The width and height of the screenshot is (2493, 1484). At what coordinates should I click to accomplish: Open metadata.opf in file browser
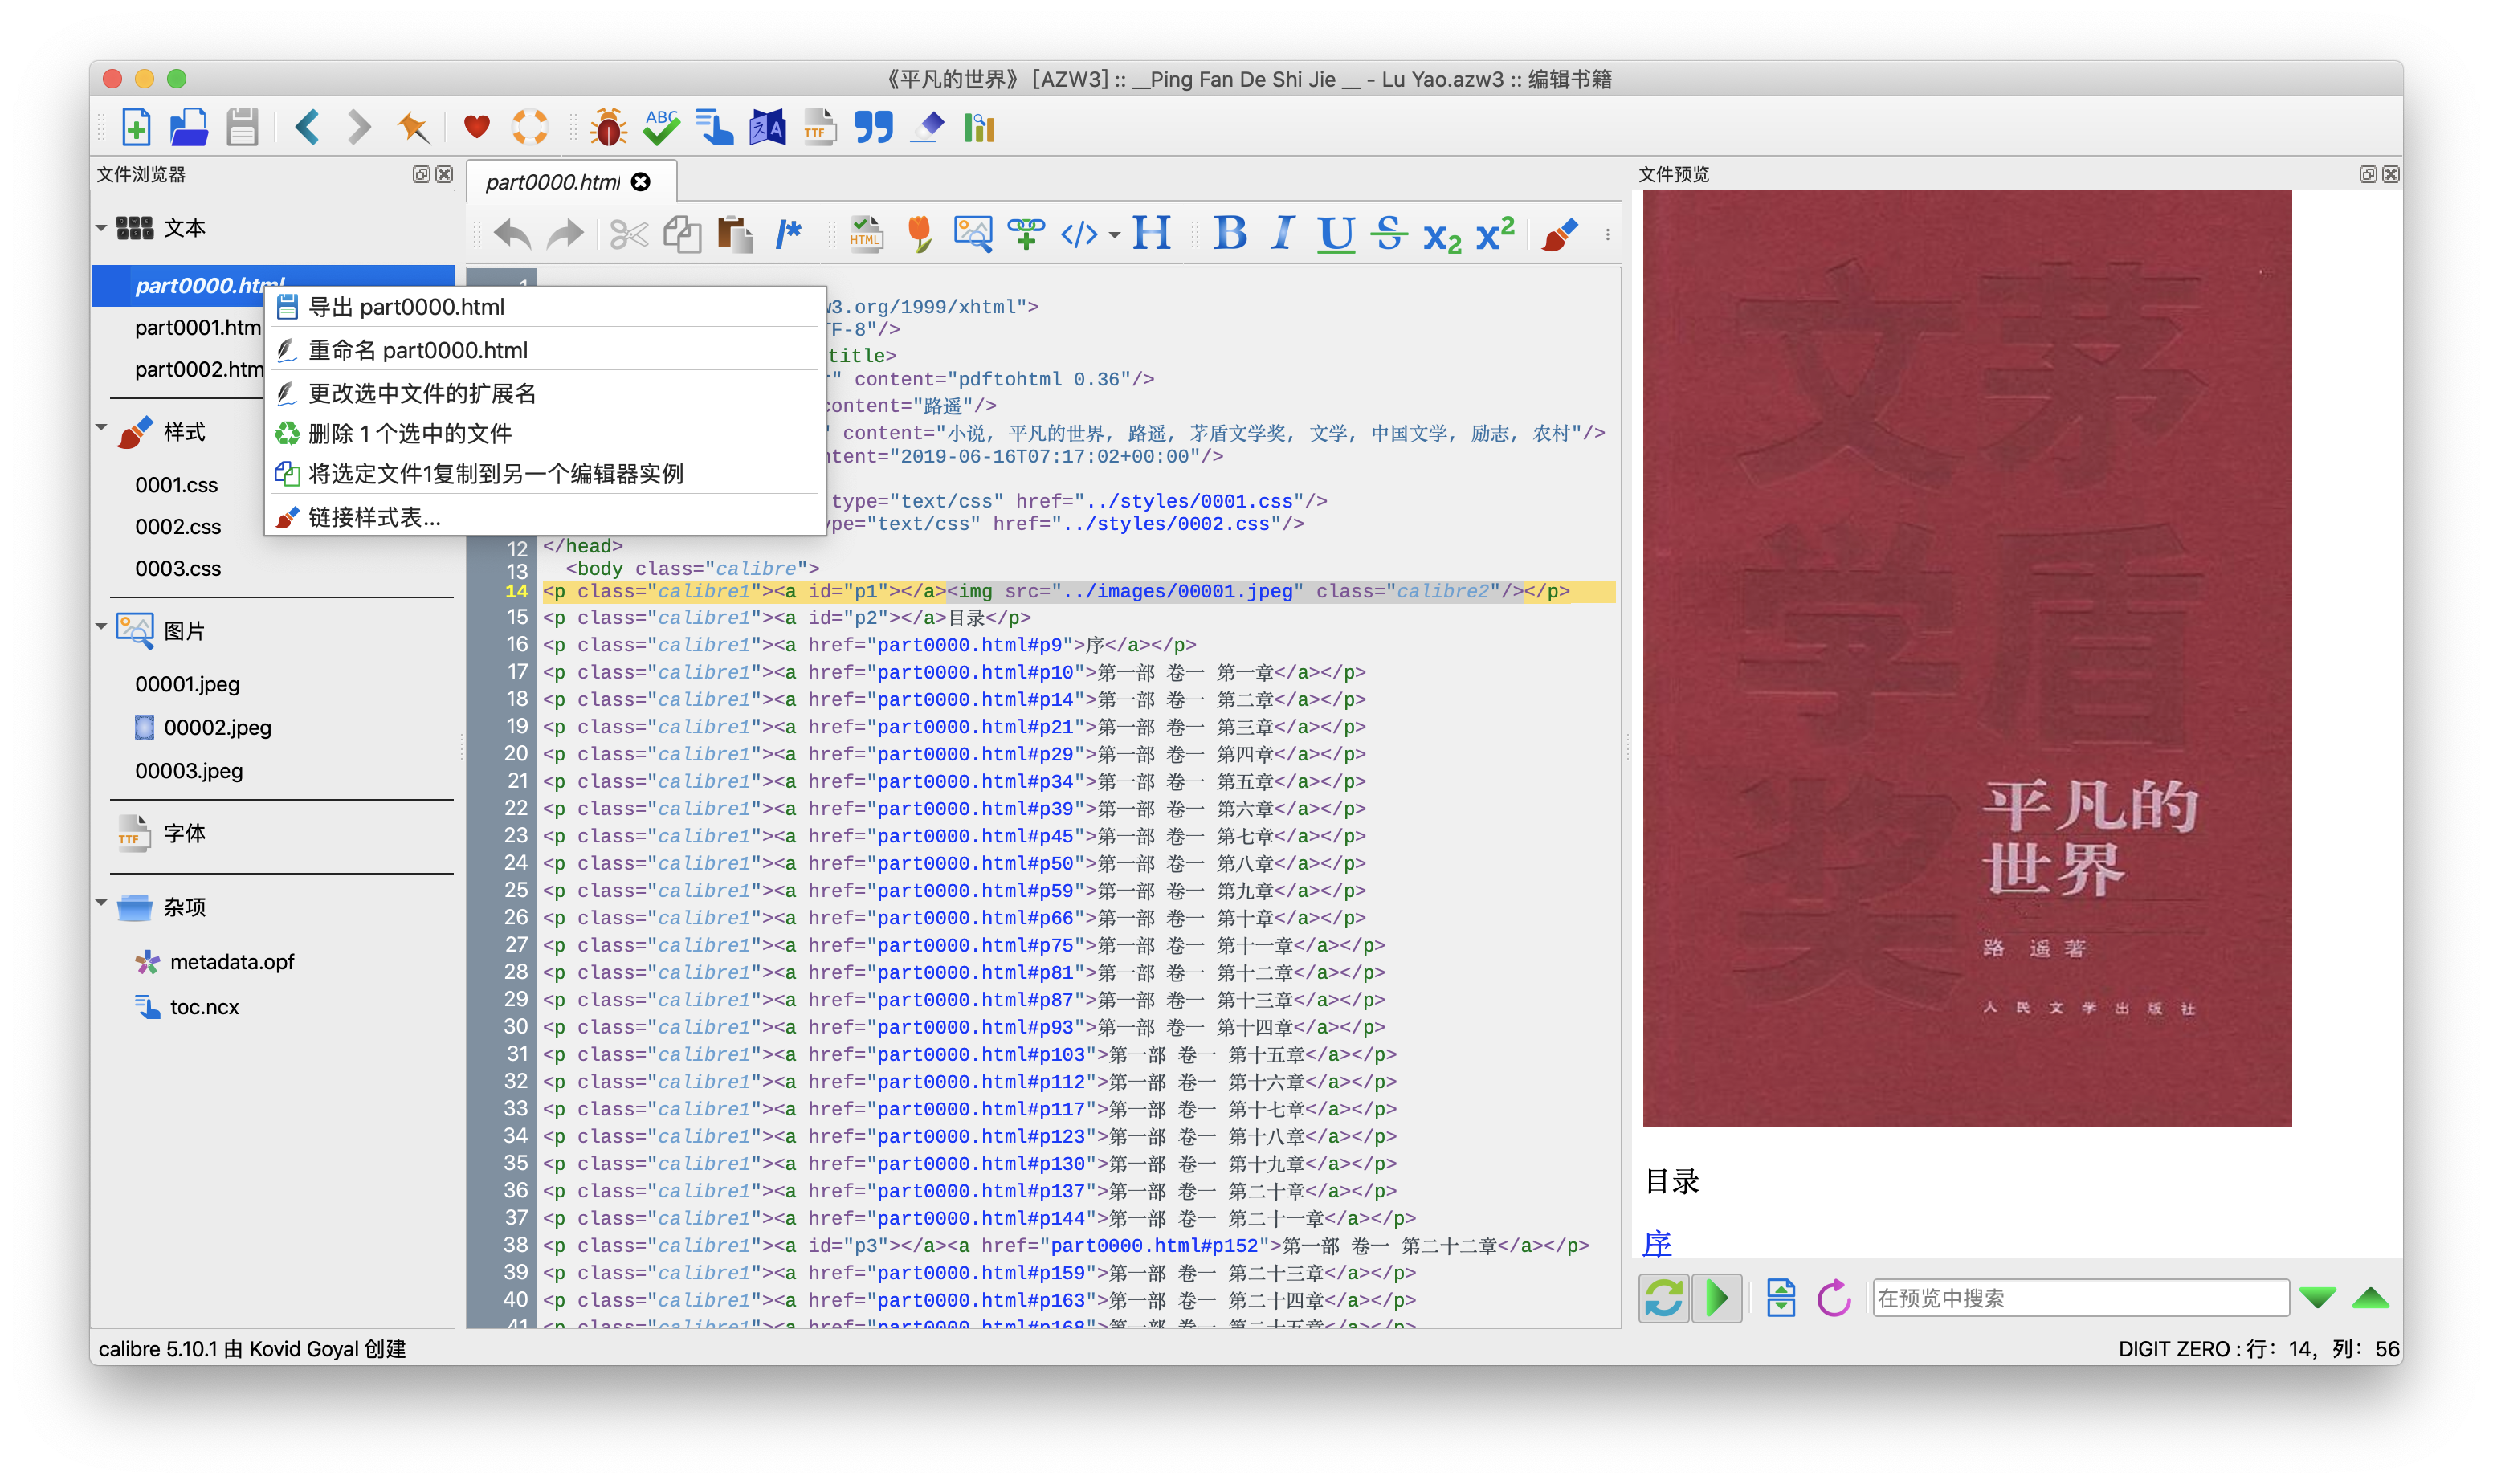point(215,961)
